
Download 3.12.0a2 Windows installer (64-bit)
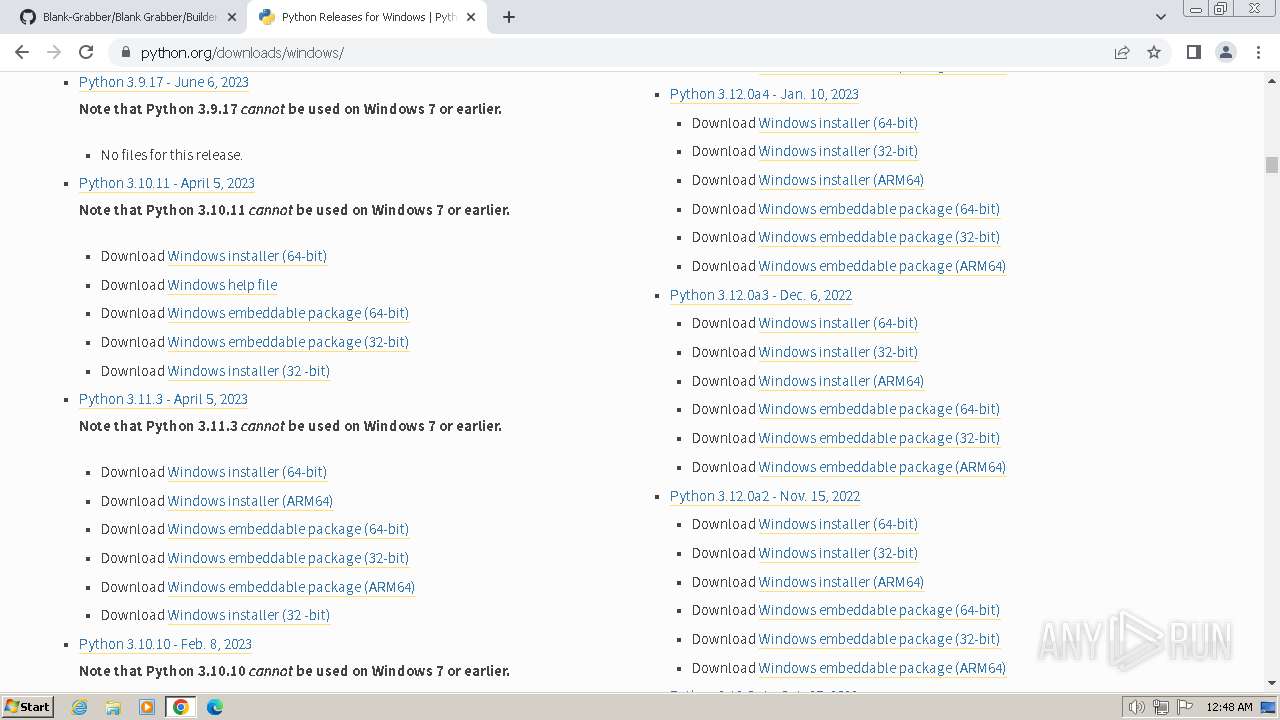pyautogui.click(x=838, y=524)
